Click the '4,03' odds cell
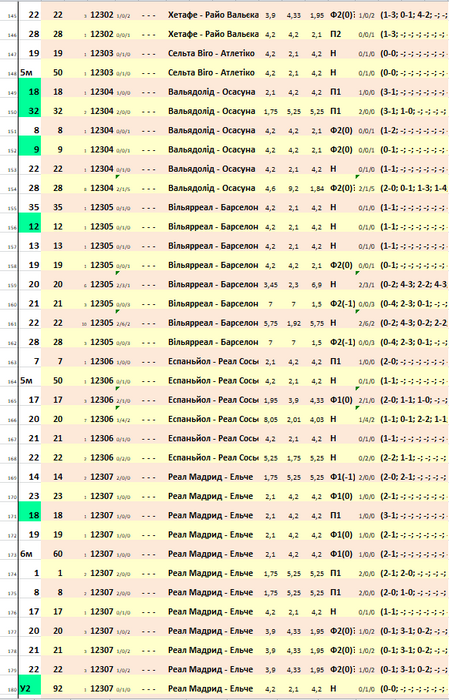Screen dimensions: 449x700 pyautogui.click(x=317, y=419)
